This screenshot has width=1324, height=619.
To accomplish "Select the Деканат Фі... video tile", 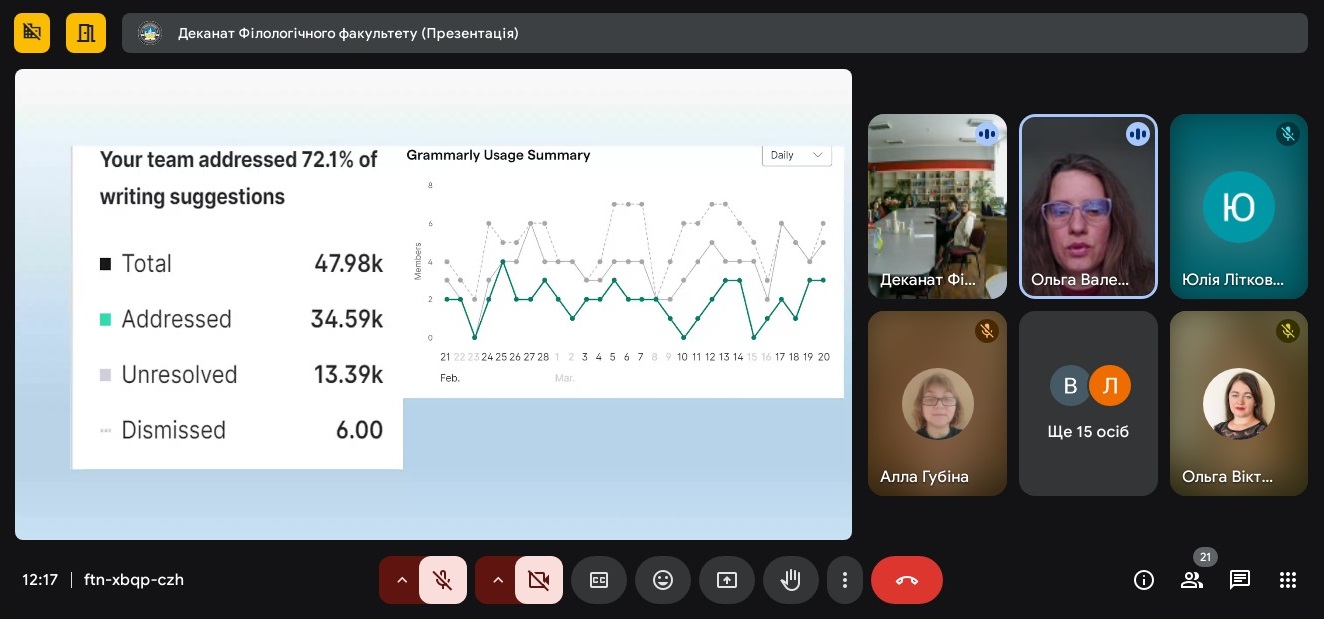I will 937,206.
